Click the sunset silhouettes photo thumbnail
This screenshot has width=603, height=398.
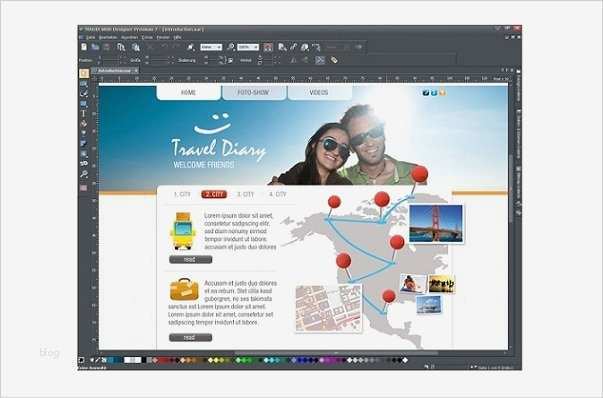442,284
